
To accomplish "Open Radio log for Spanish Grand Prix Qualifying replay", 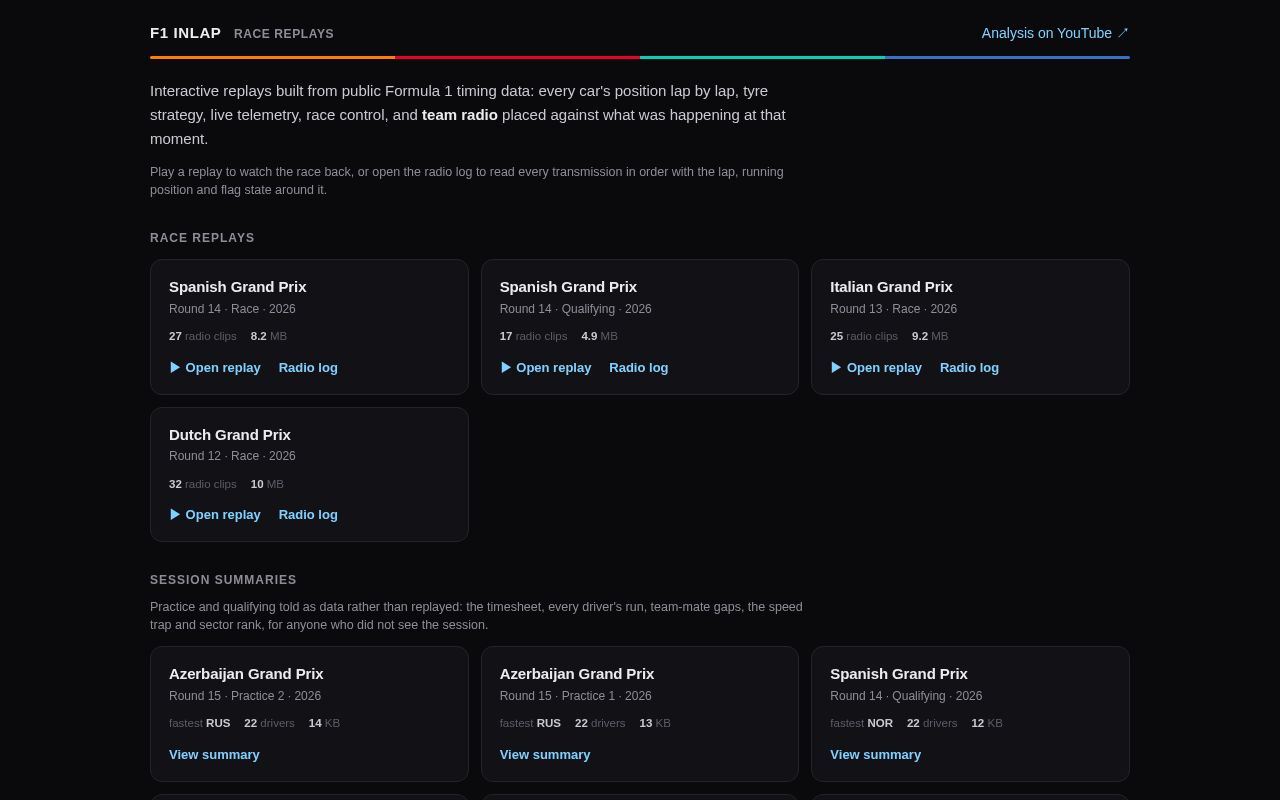I will coord(639,367).
